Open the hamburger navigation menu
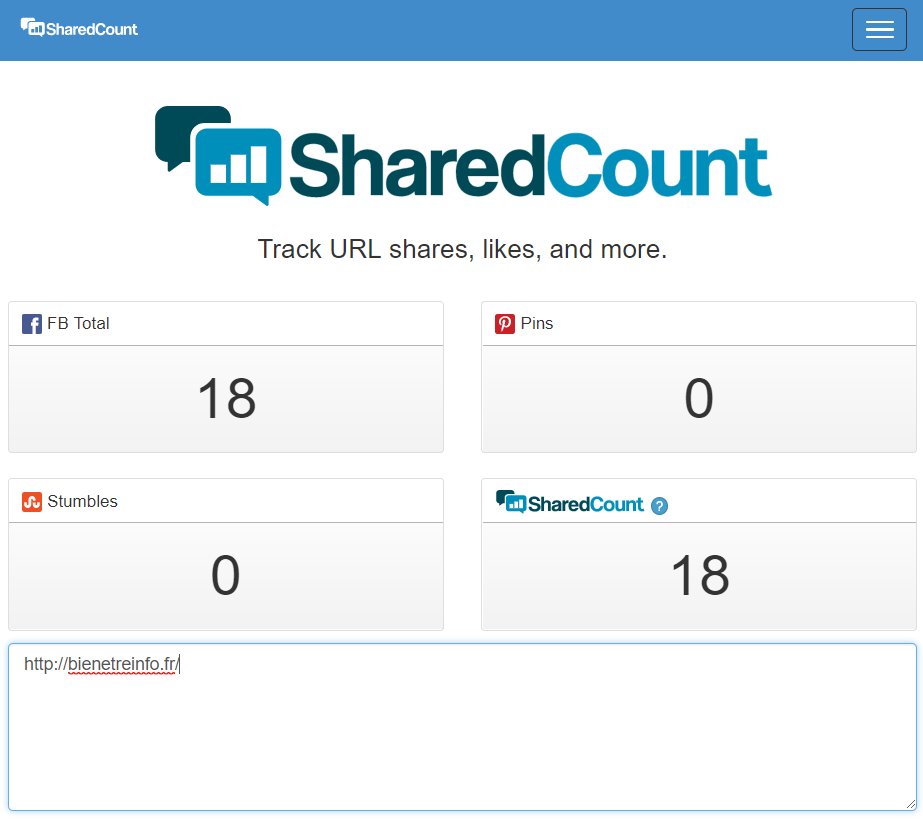The image size is (923, 823). pos(879,30)
